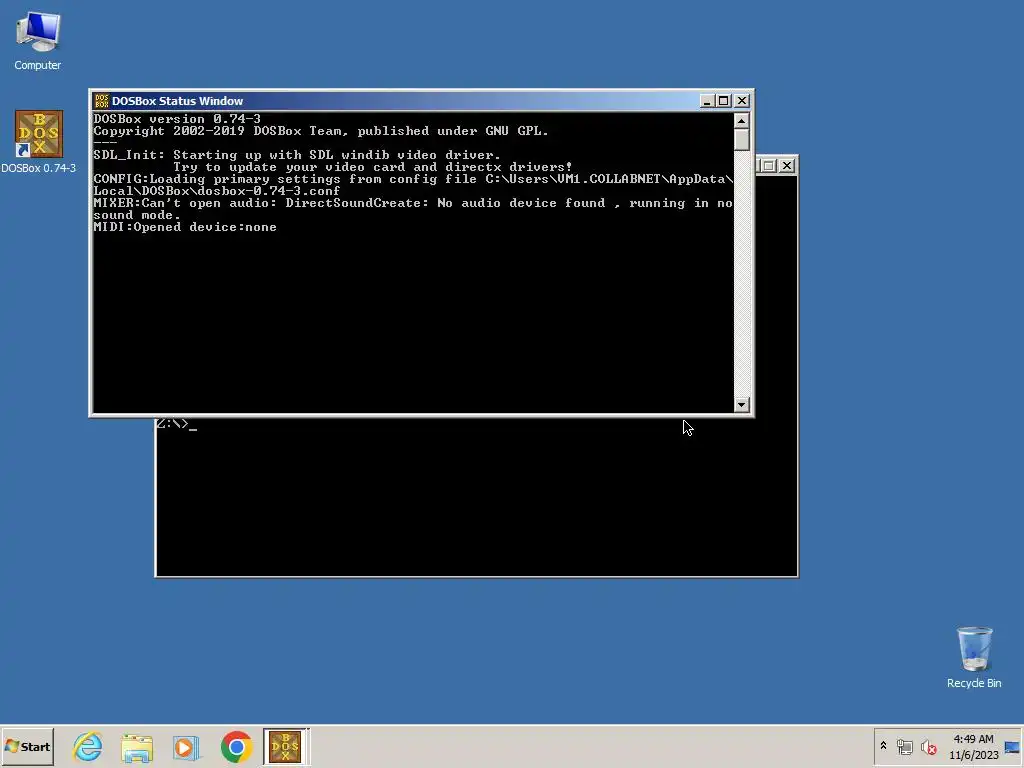Screen dimensions: 1024x768
Task: Click the 'SDL_Init: Starting up' line
Action: 297,155
